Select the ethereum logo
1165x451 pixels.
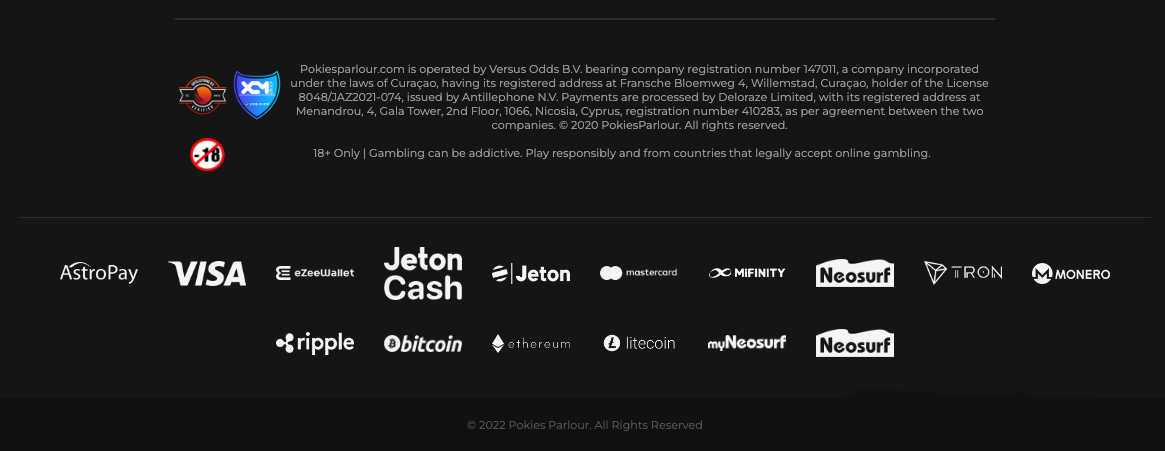pyautogui.click(x=531, y=343)
